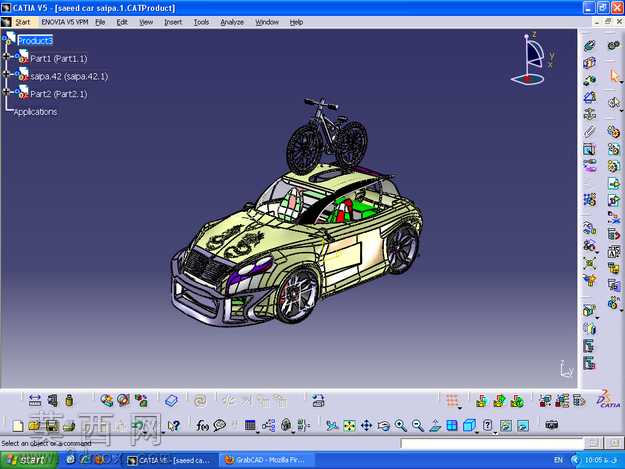The width and height of the screenshot is (625, 469).
Task: Click the Swap Visible Space icon
Action: coord(523,426)
